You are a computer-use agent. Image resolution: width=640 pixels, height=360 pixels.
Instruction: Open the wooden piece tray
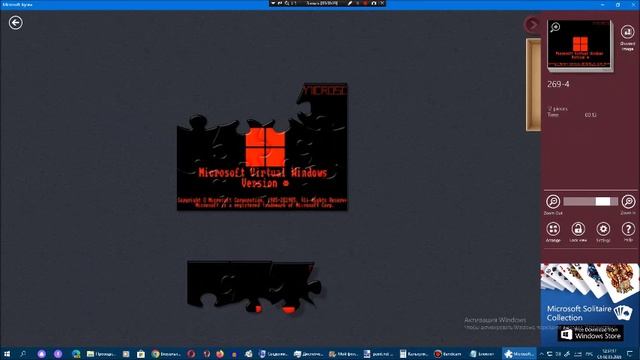[533, 85]
